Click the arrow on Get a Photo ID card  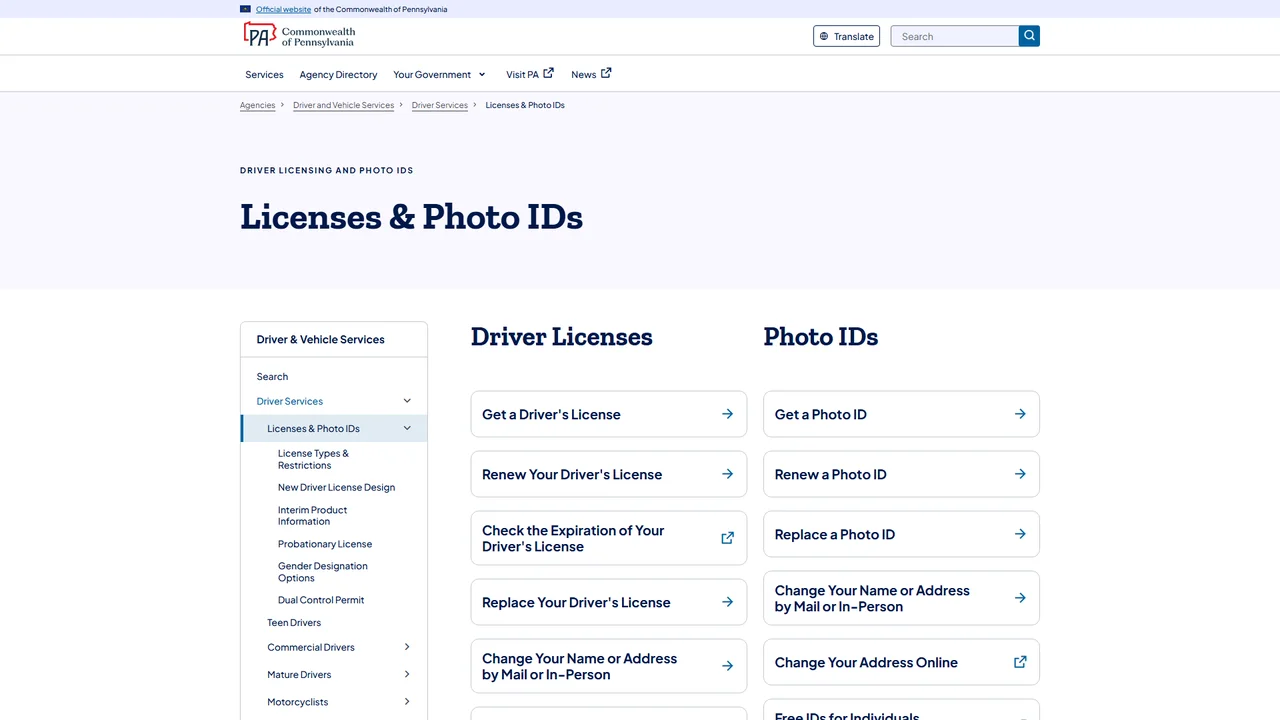(1020, 414)
